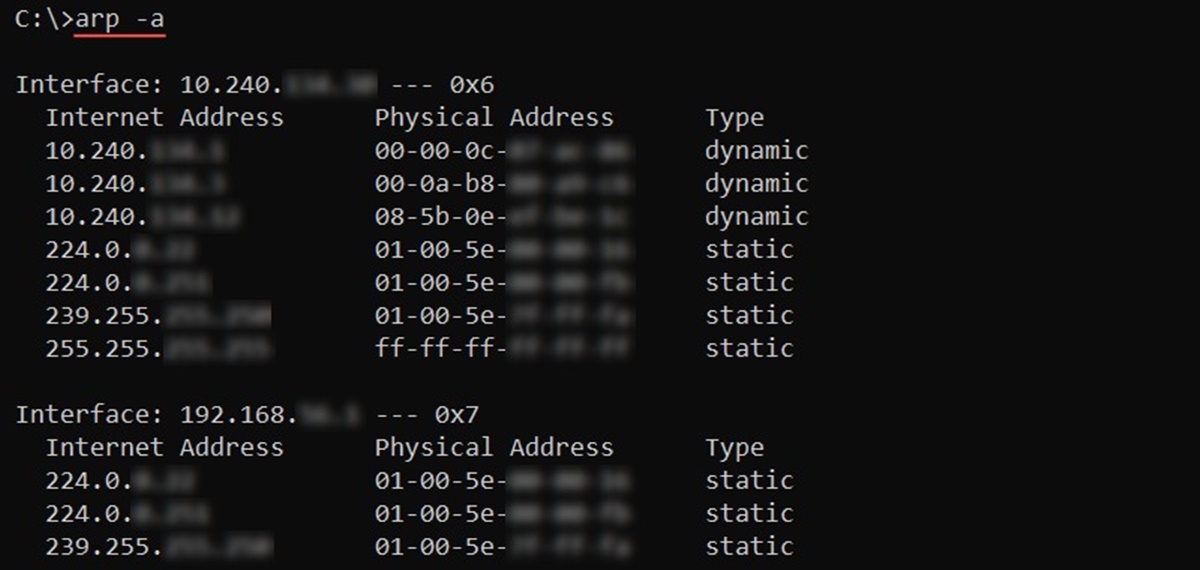Image resolution: width=1200 pixels, height=570 pixels.
Task: Click the 239.255 address in the 10.240 interface table
Action: click(x=157, y=316)
